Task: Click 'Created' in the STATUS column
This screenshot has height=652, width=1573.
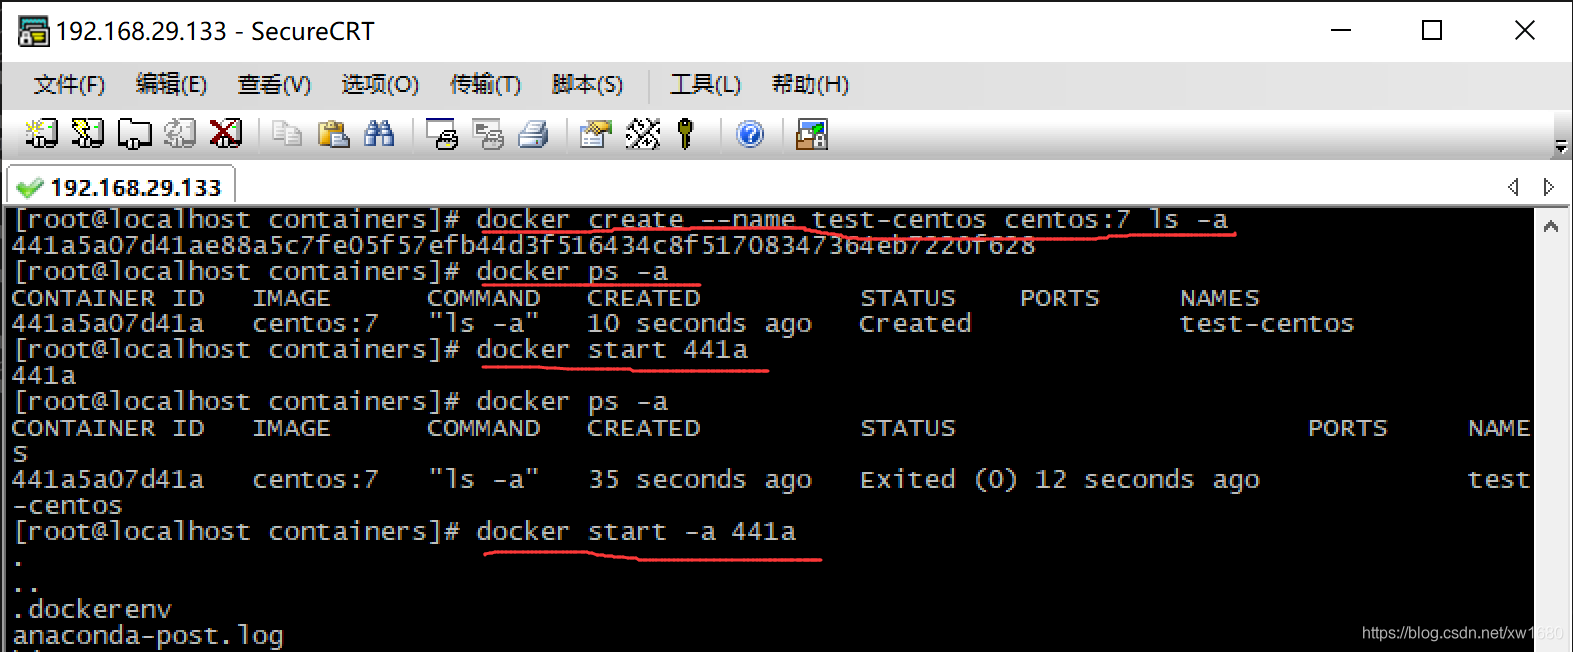Action: point(915,323)
